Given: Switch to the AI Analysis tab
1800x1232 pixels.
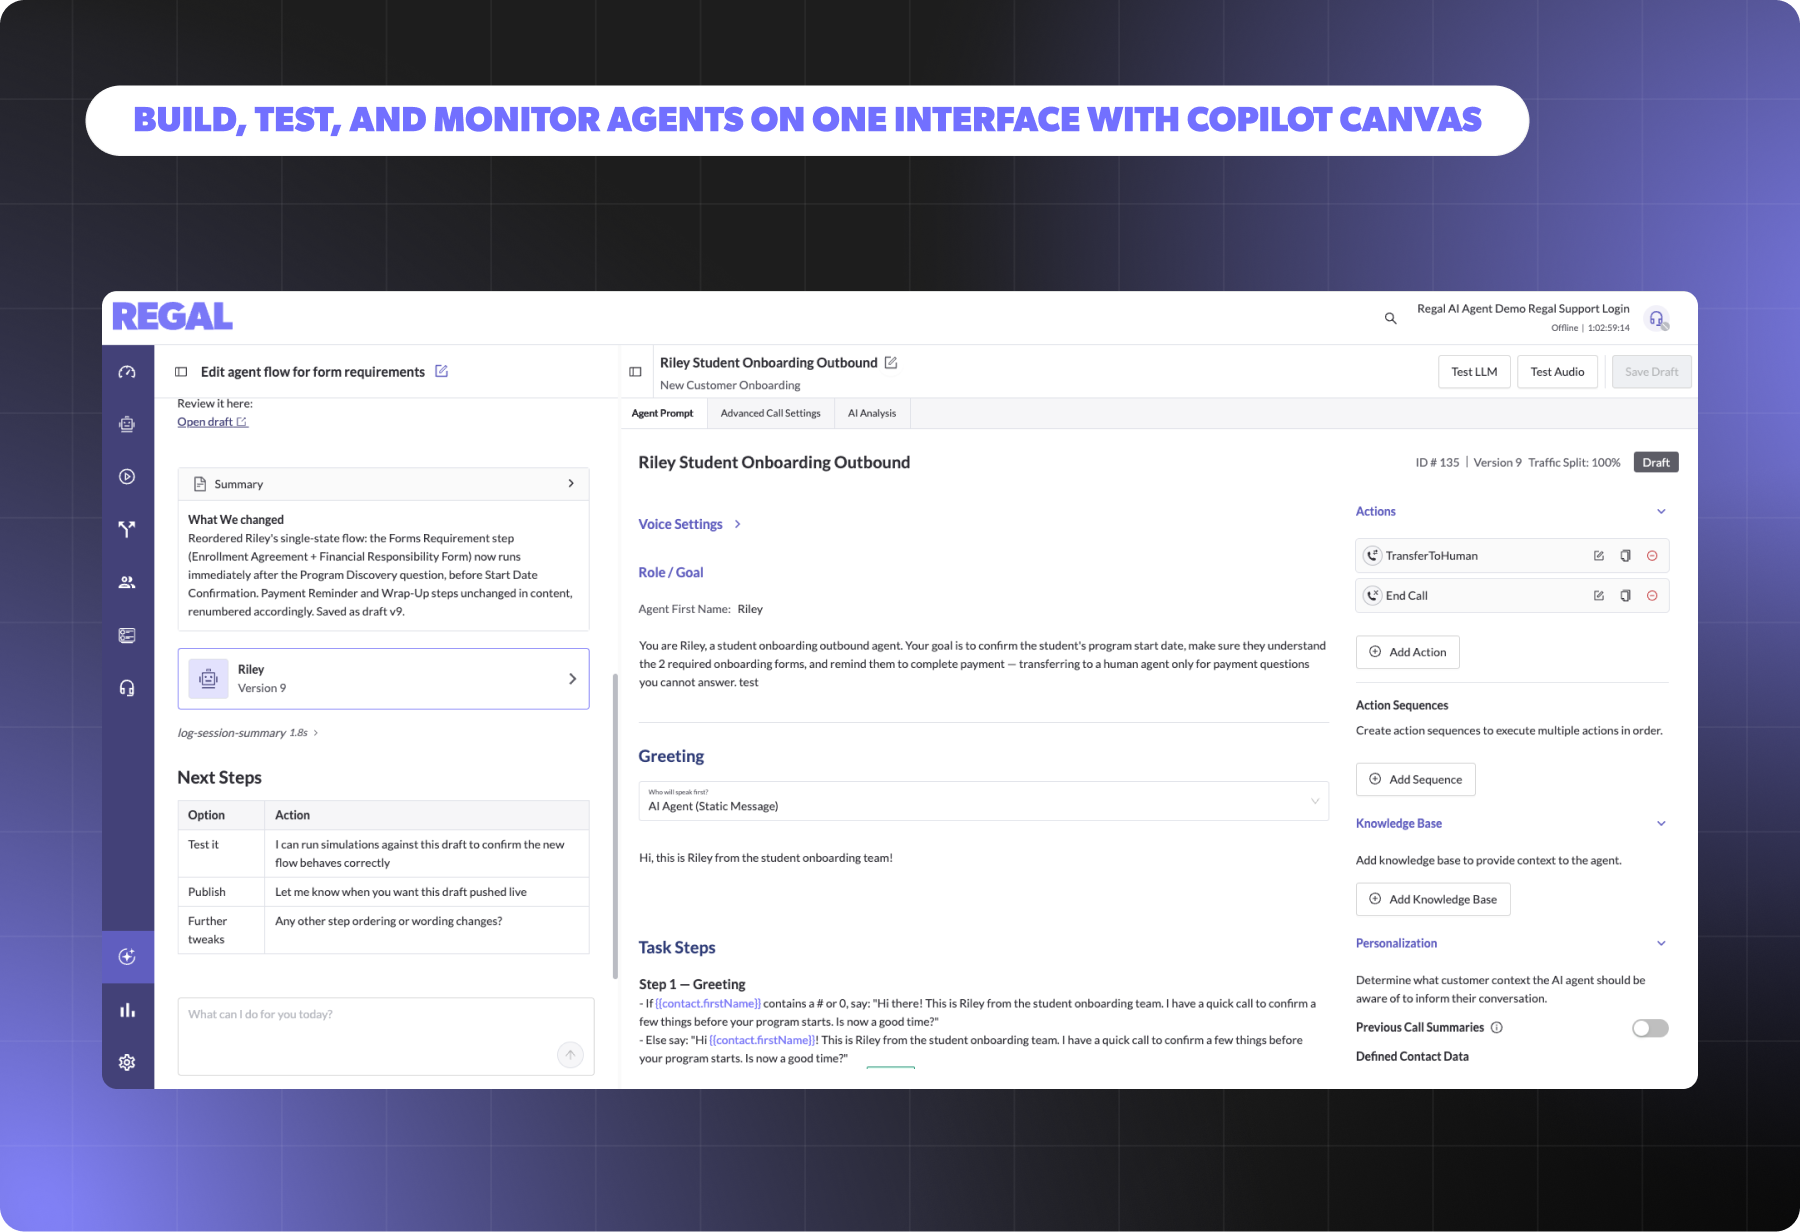Looking at the screenshot, I should tap(872, 413).
